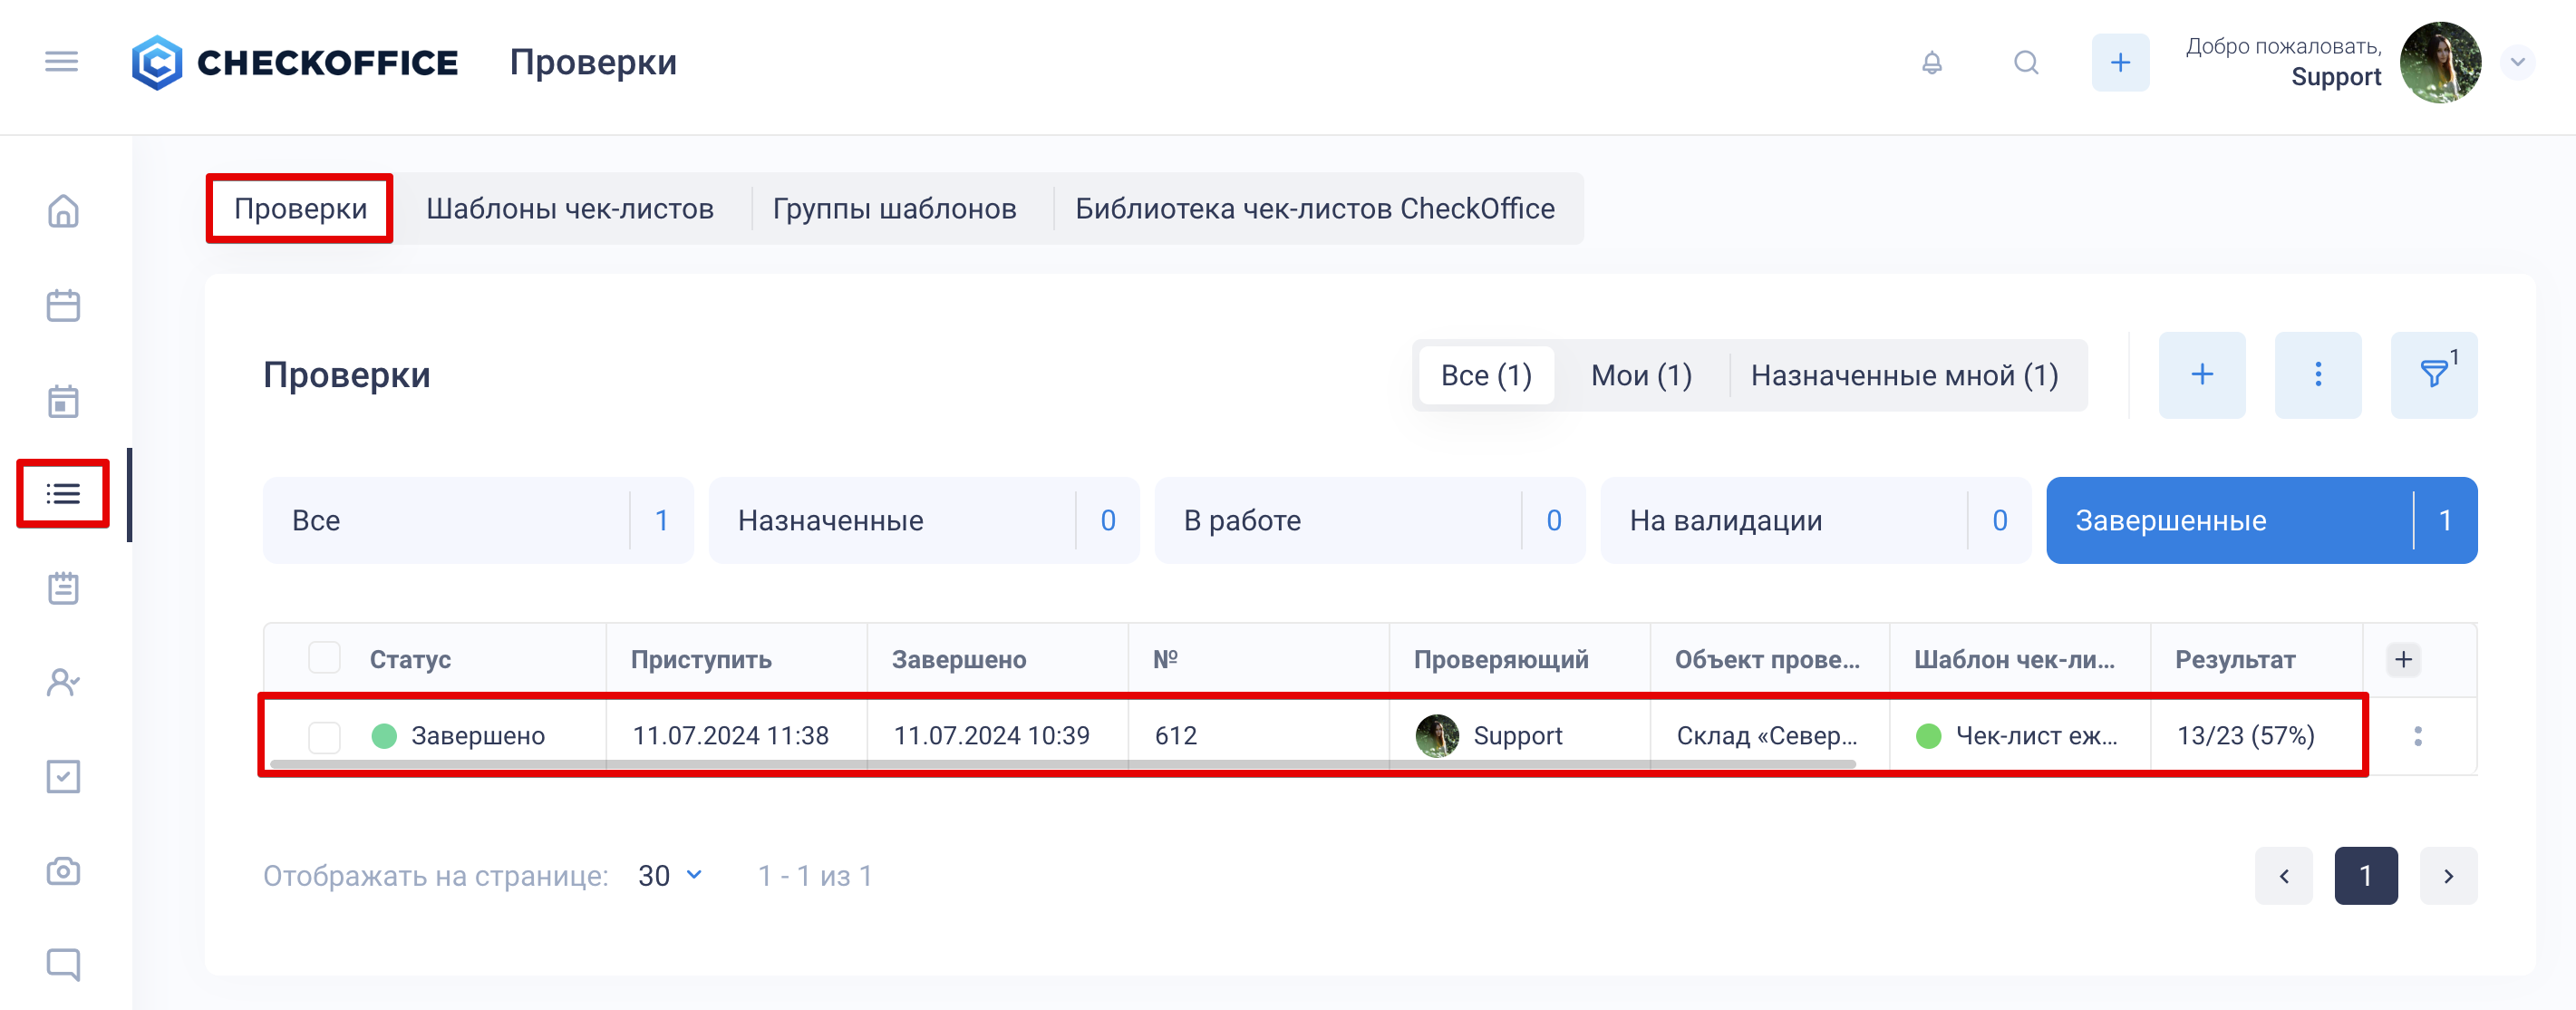2576x1010 pixels.
Task: Filter by В работе status
Action: click(x=1368, y=520)
